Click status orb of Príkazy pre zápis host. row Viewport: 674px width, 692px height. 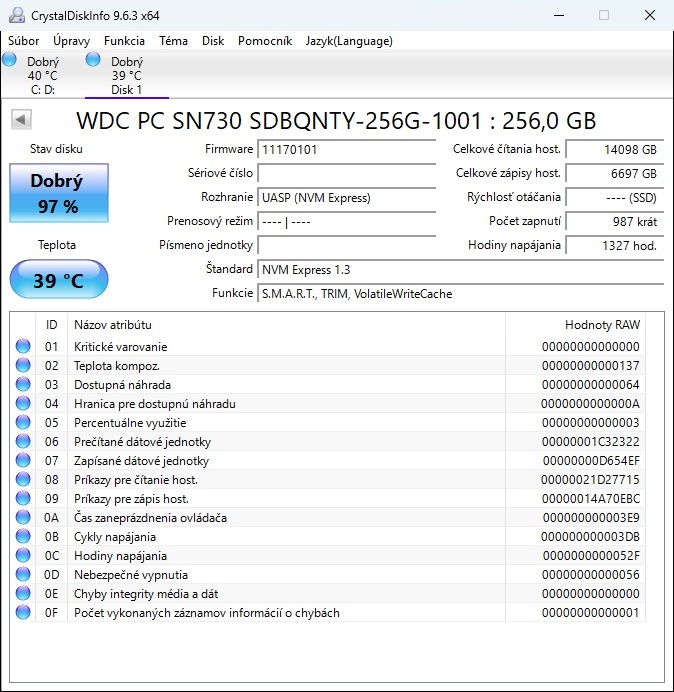(x=23, y=498)
